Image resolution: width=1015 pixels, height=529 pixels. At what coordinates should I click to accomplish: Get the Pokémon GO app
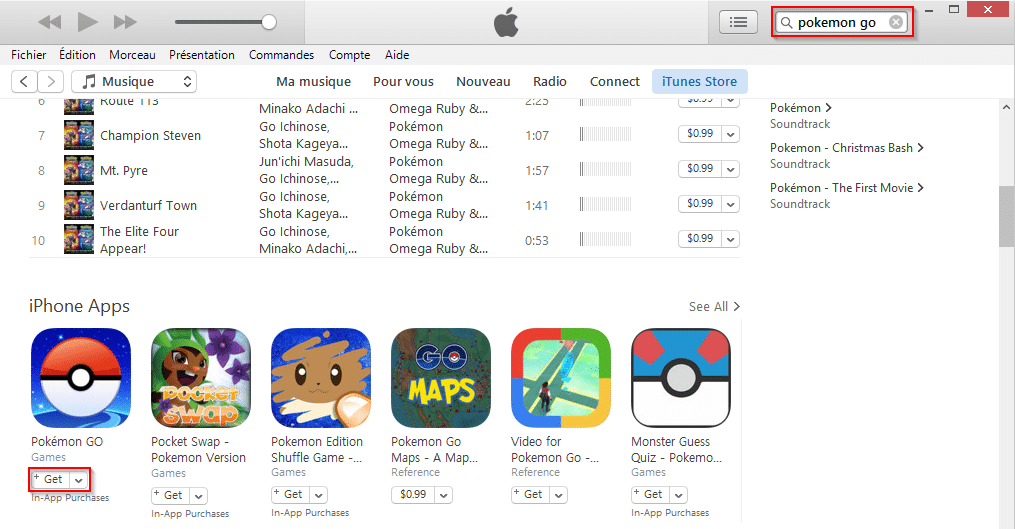[51, 480]
